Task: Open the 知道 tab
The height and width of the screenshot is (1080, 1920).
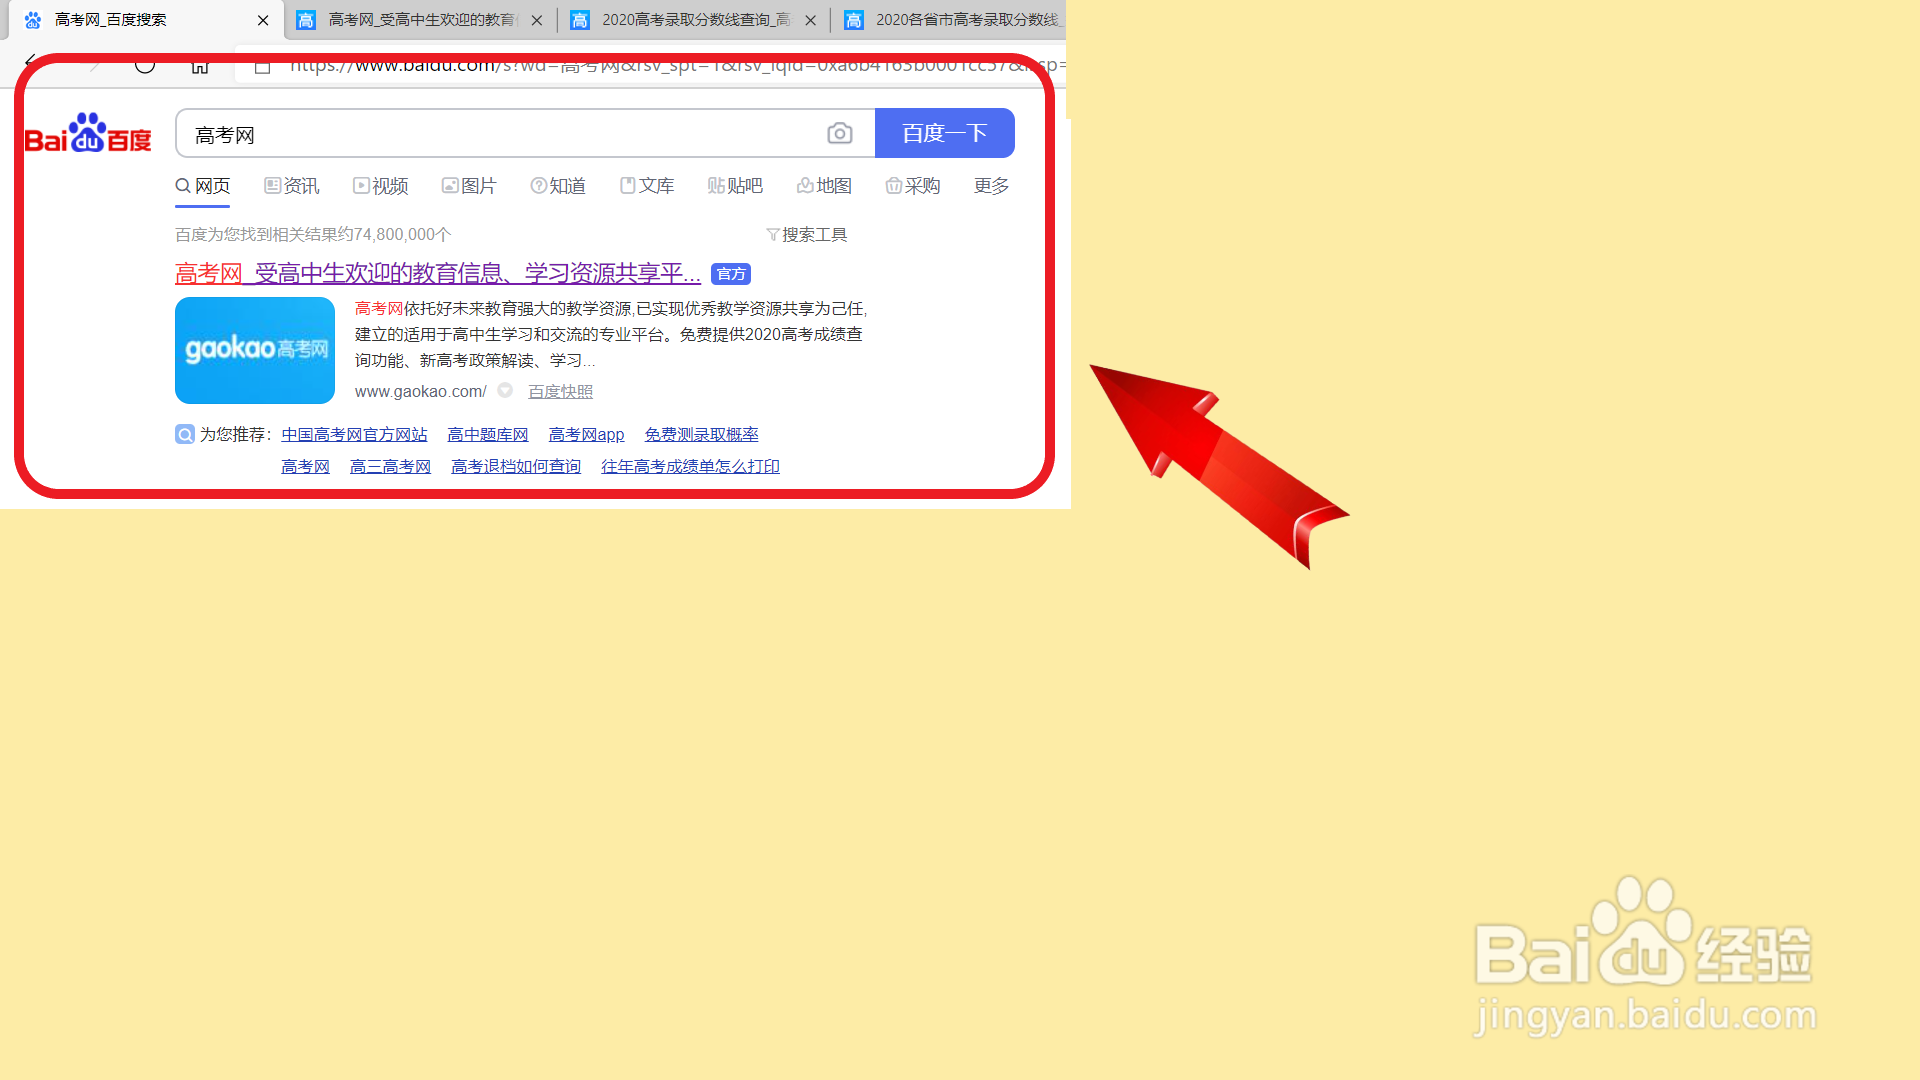Action: tap(558, 186)
